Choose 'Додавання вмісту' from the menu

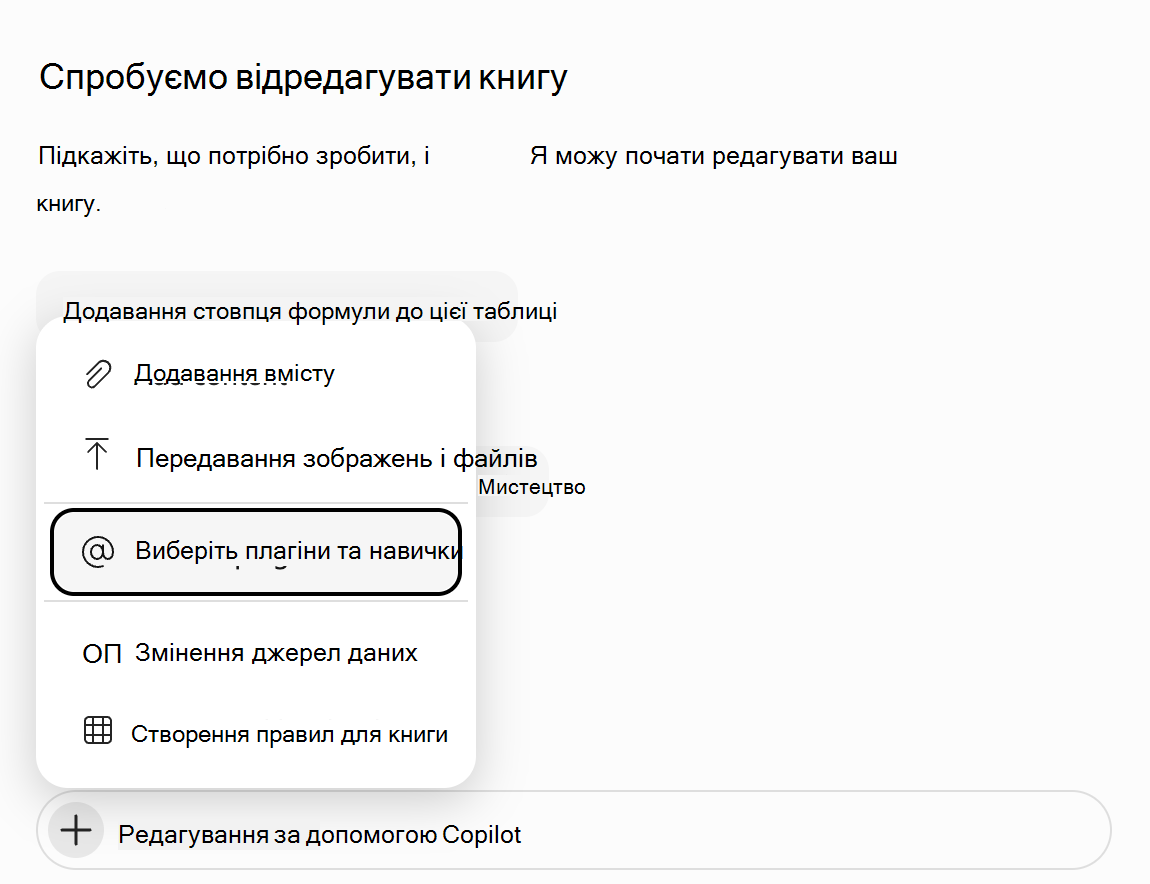click(x=256, y=373)
